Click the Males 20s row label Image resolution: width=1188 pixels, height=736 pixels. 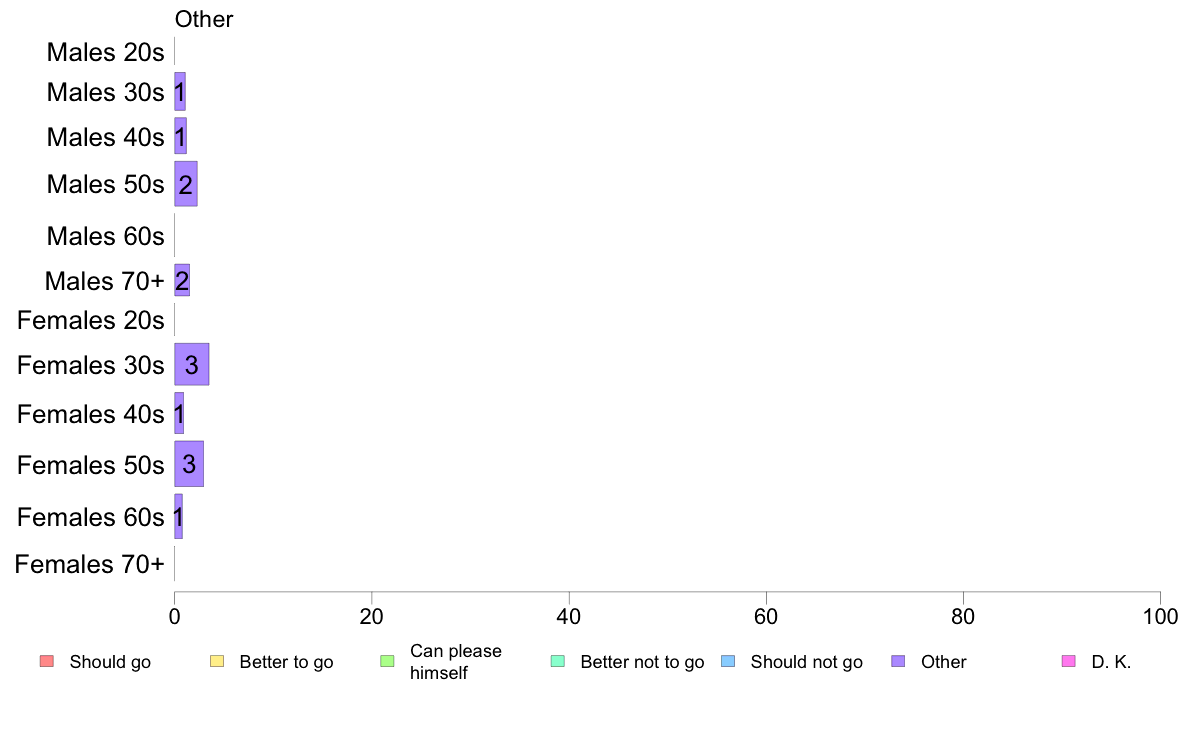(105, 52)
